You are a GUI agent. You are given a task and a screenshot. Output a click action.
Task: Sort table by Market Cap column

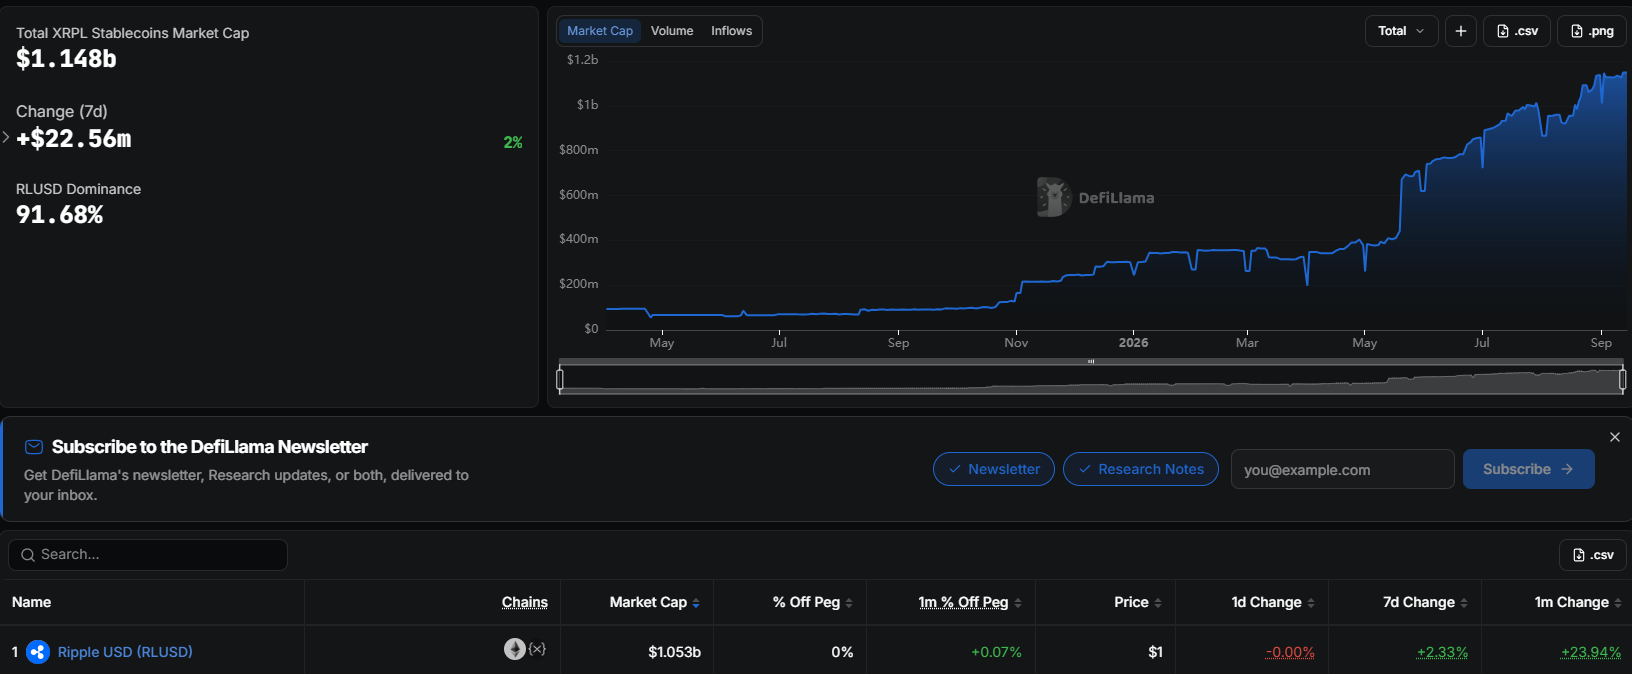coord(655,602)
